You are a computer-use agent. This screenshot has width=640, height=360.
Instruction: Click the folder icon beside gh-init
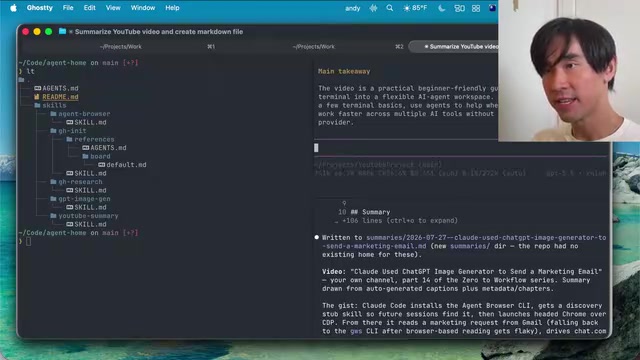click(53, 131)
